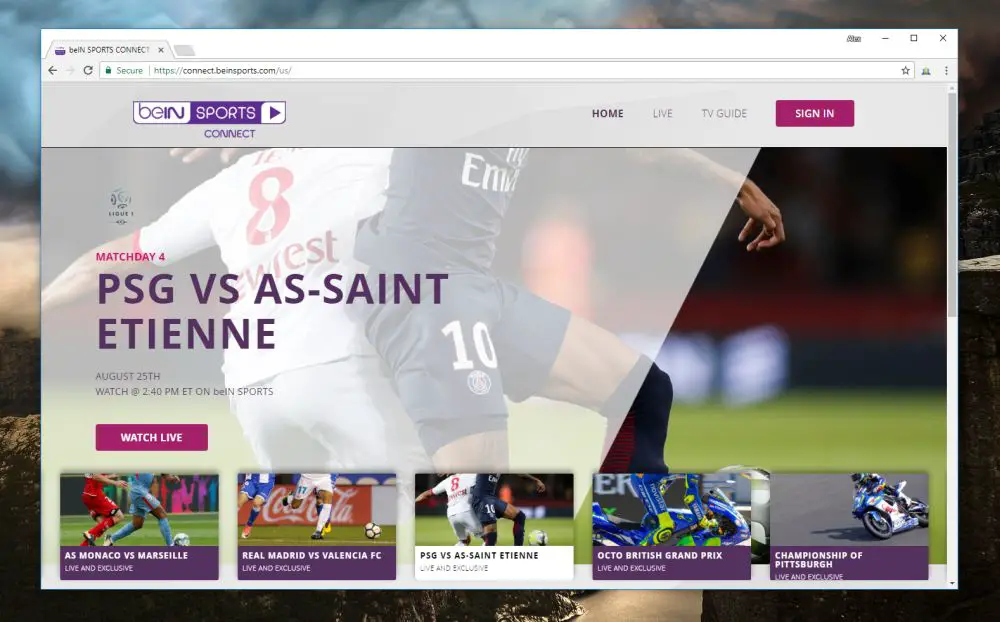Open Chrome three-dot menu

(x=946, y=70)
